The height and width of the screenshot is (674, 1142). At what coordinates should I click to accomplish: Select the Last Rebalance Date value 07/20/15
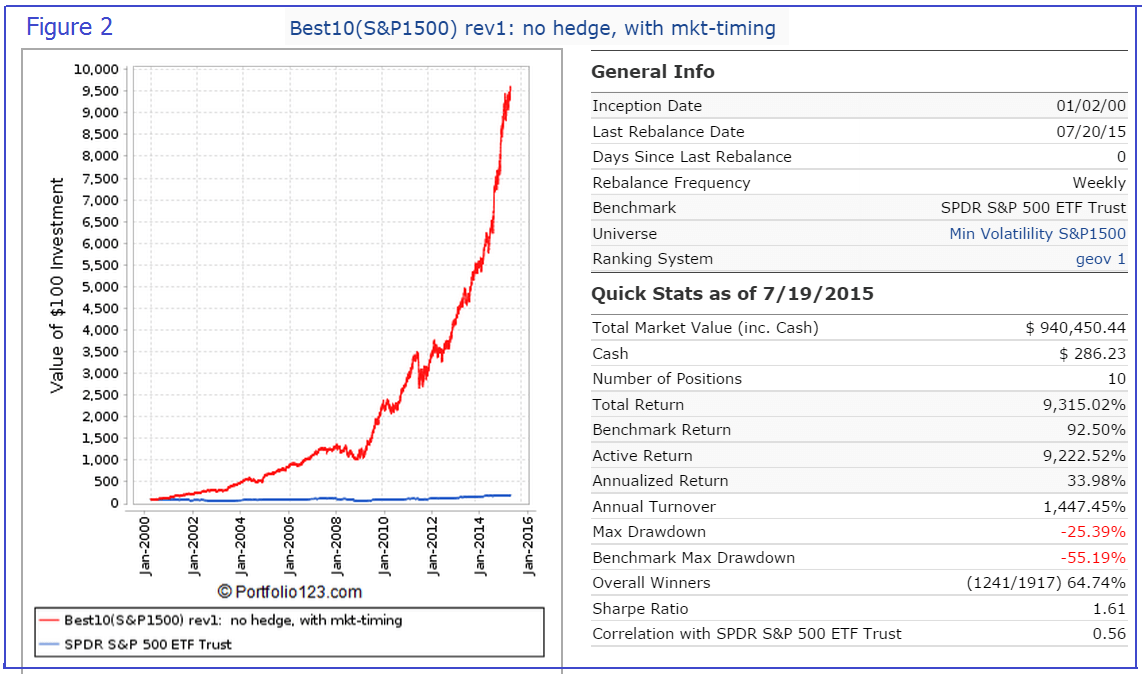pyautogui.click(x=1091, y=132)
